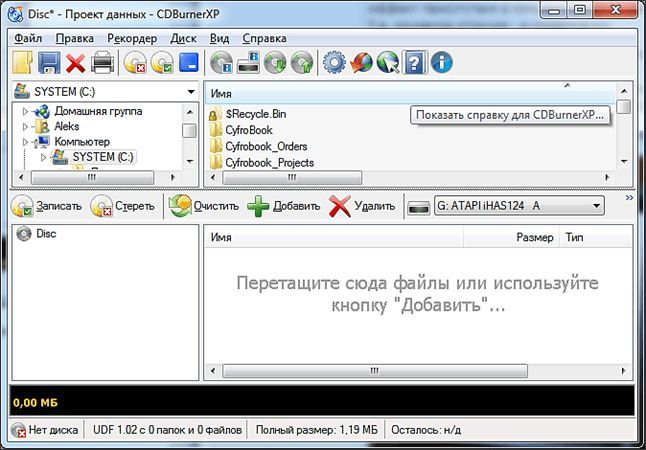
Task: Click project list horizontal scrollbar right arrow
Action: coord(624,370)
